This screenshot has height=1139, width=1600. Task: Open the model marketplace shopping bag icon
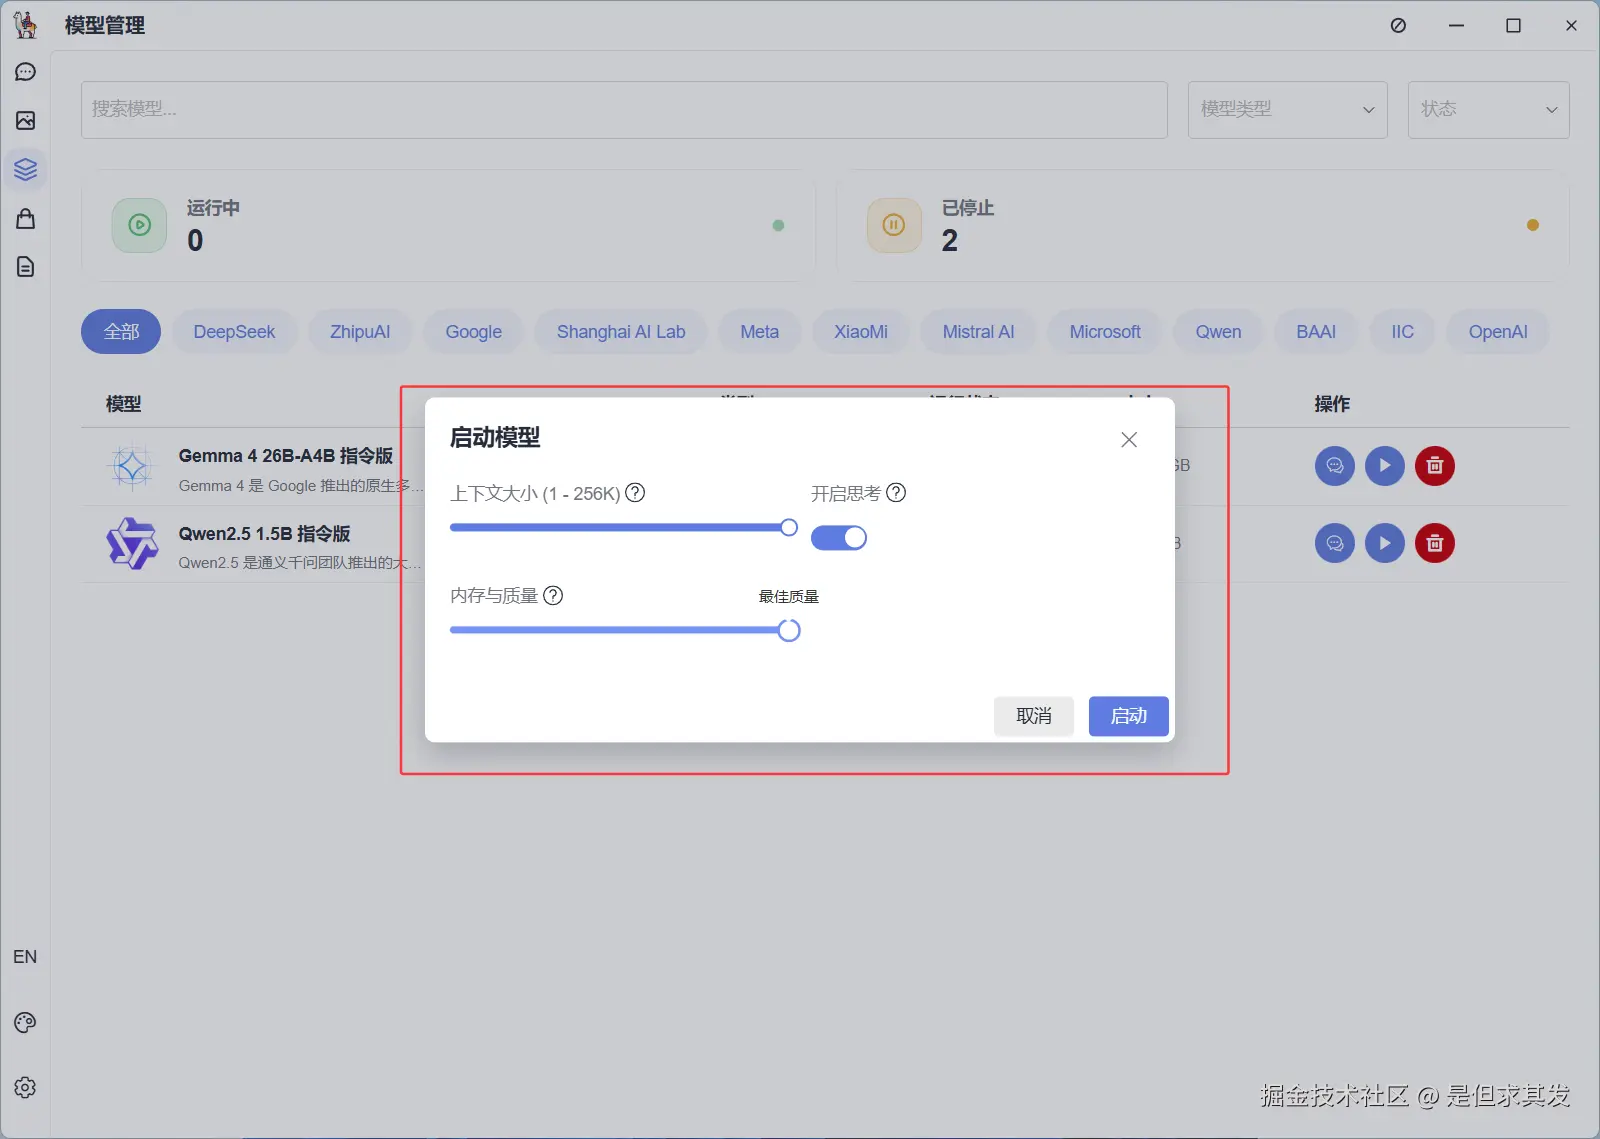(x=26, y=218)
